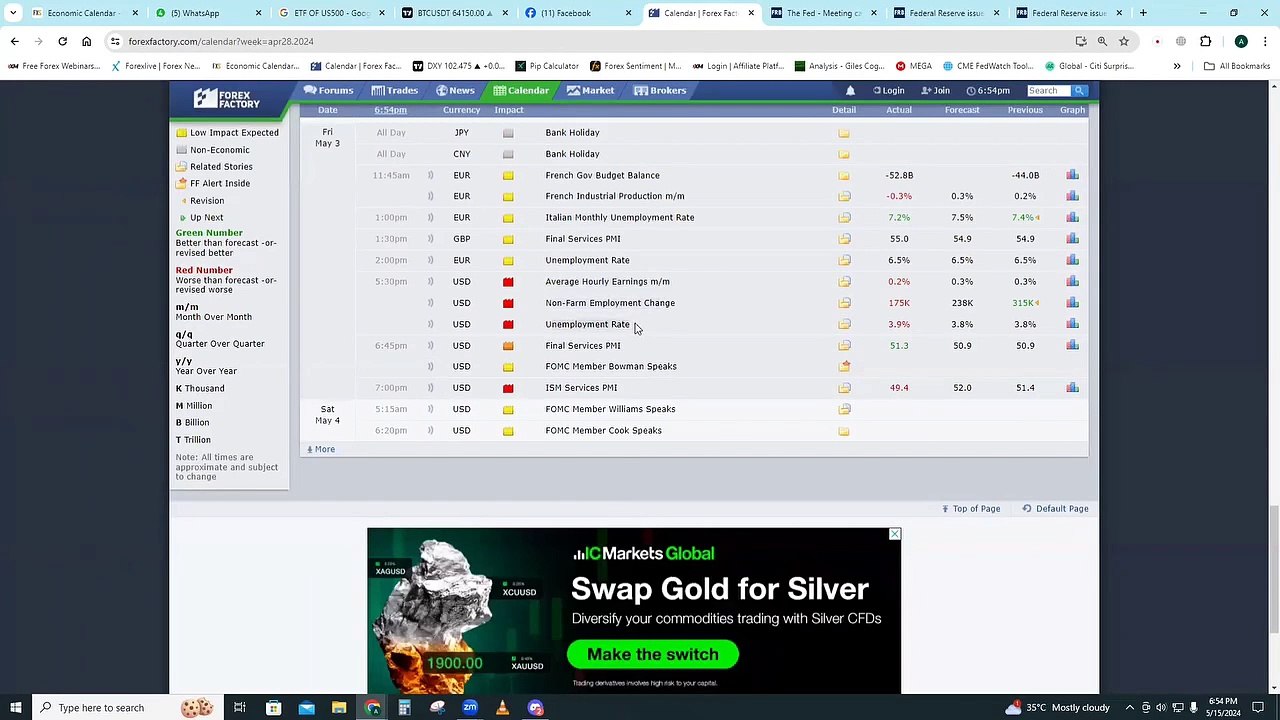Toggle sound alert for Final Services PMI GBP
Screen dimensions: 1280x720
[431, 239]
